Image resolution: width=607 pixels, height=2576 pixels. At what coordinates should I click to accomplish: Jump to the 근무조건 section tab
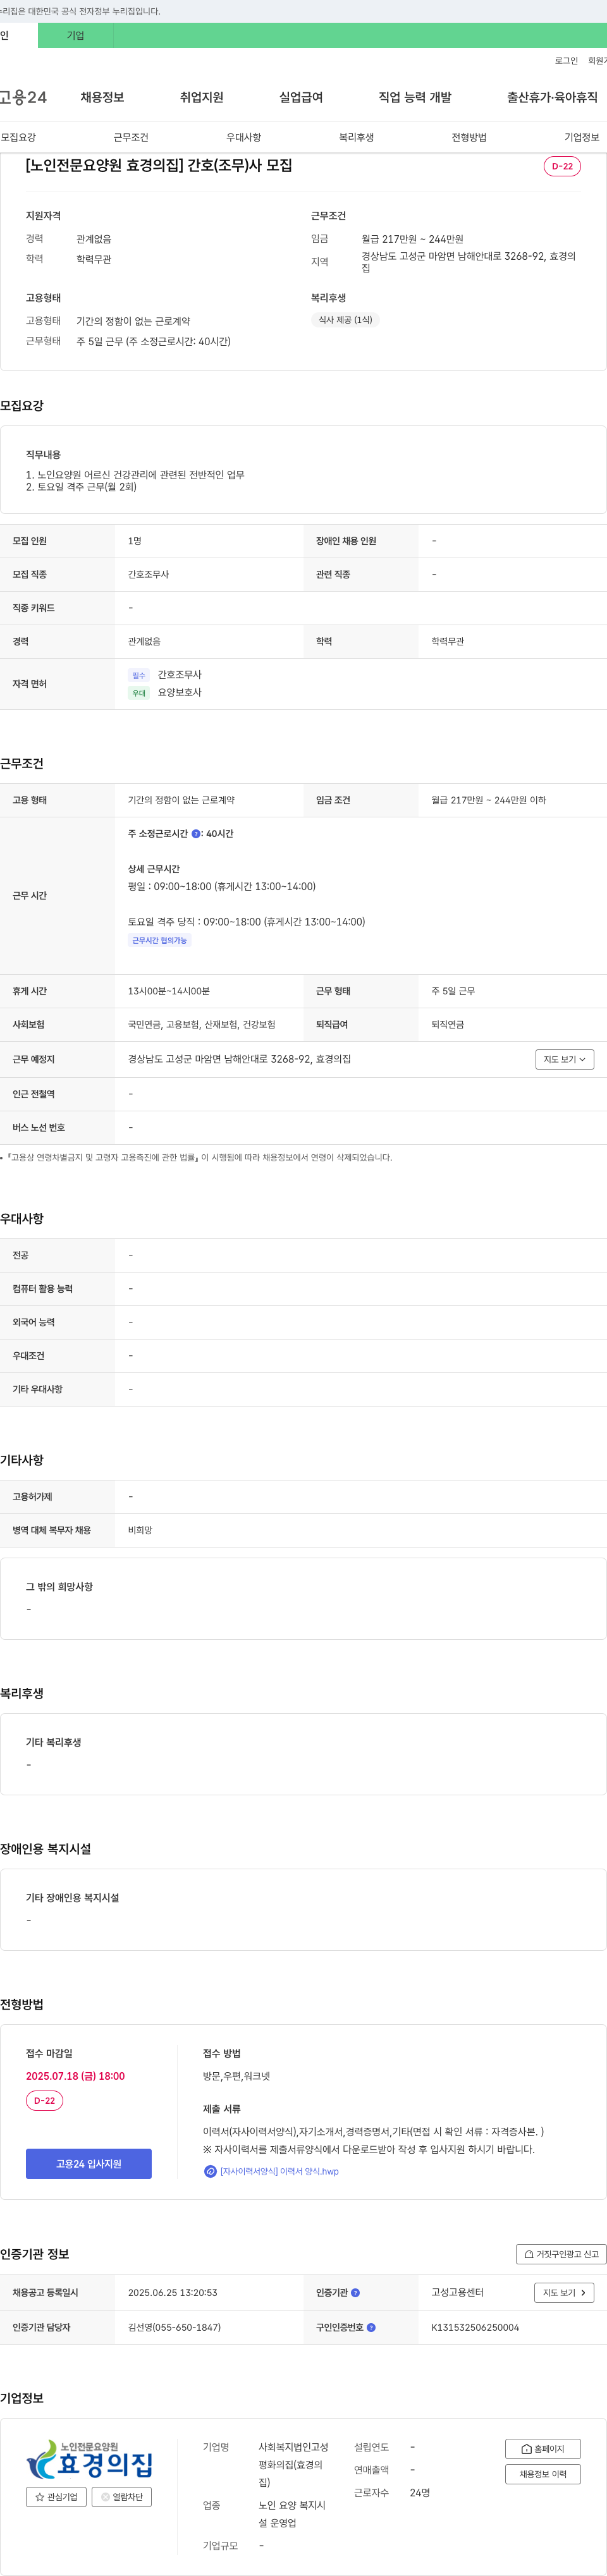coord(131,137)
